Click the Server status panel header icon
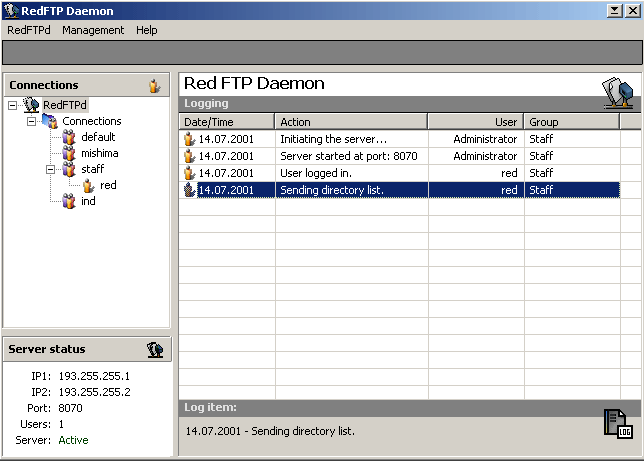644x461 pixels. coord(154,349)
